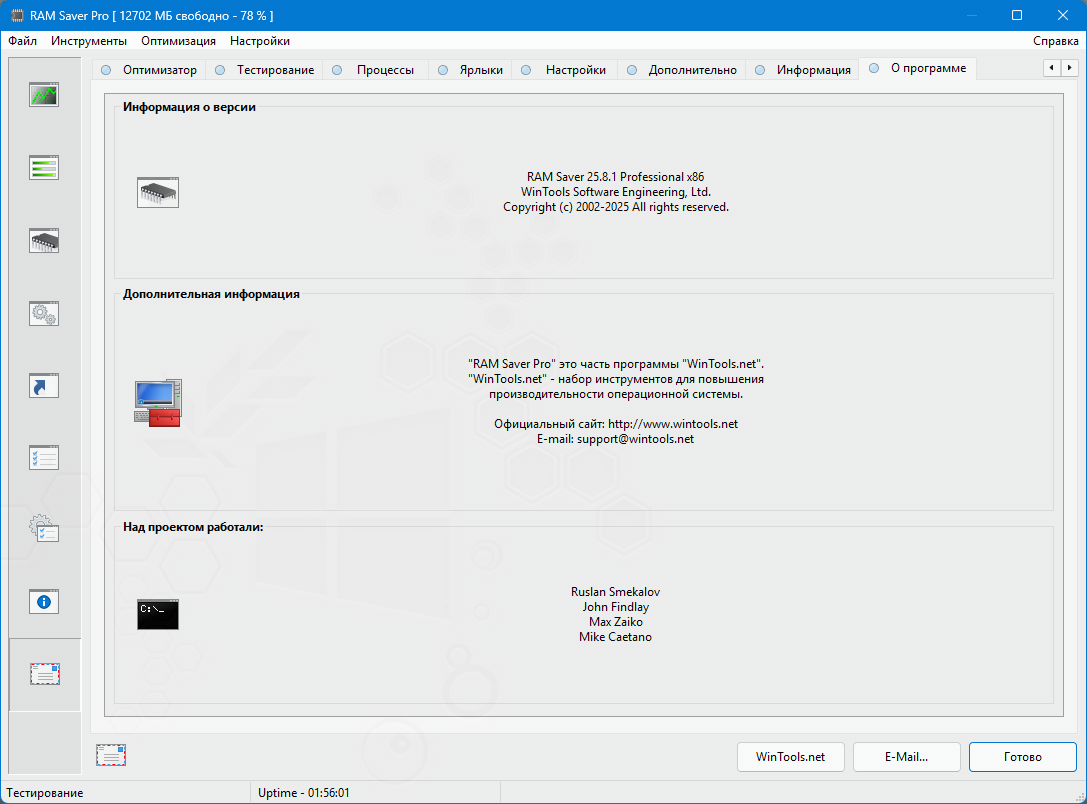Switch to the Оптимизатор tab

pos(150,69)
